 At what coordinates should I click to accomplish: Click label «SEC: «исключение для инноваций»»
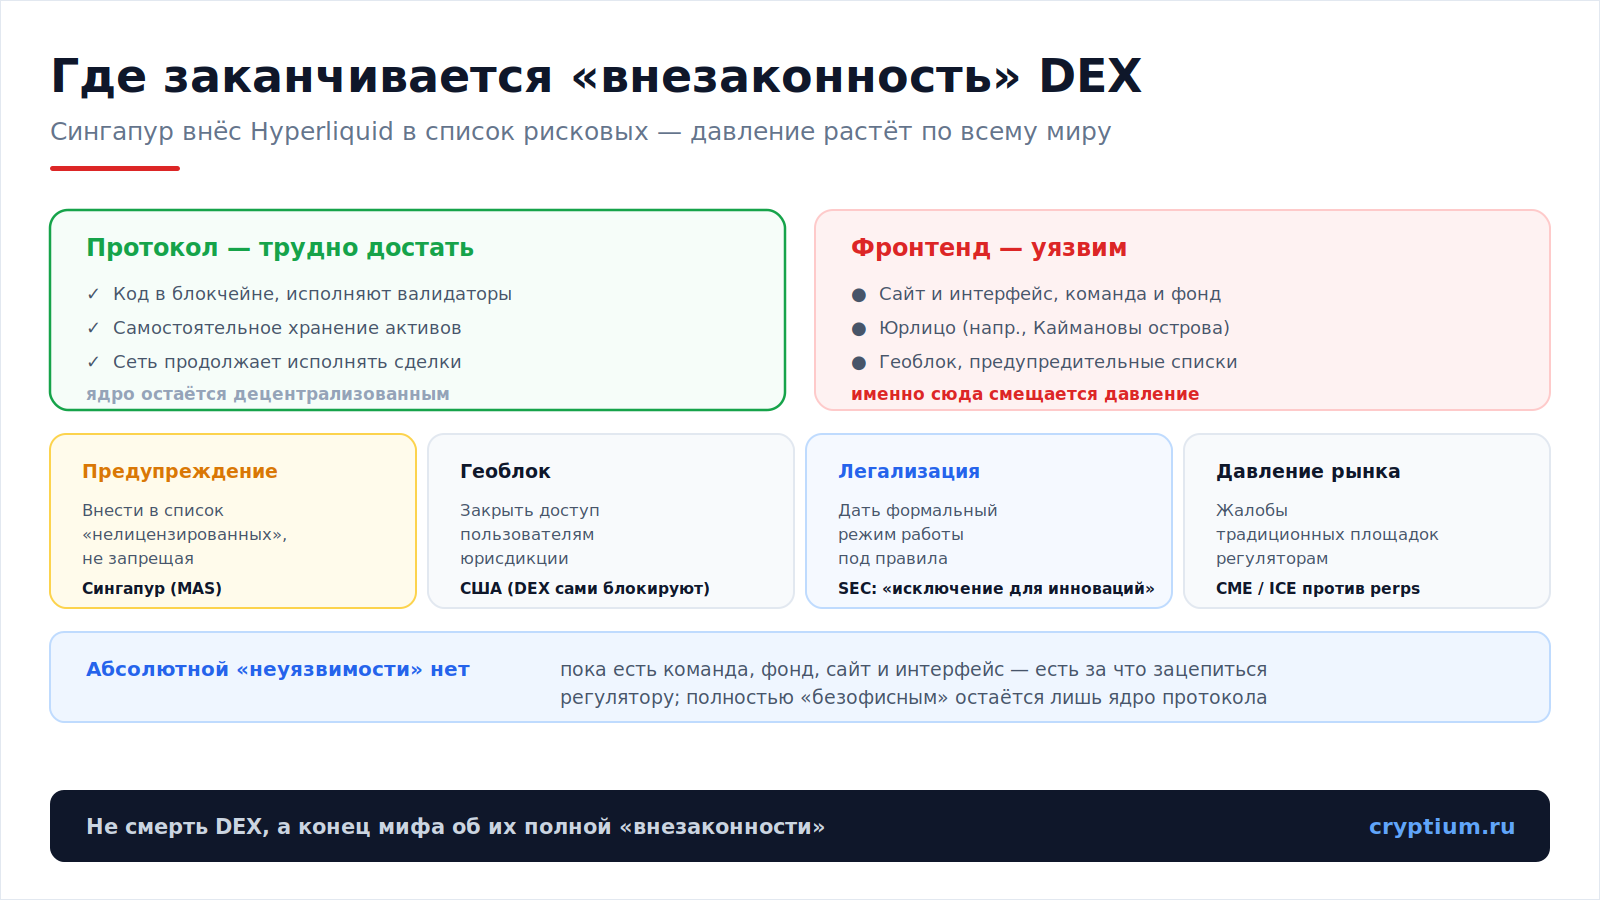[996, 588]
